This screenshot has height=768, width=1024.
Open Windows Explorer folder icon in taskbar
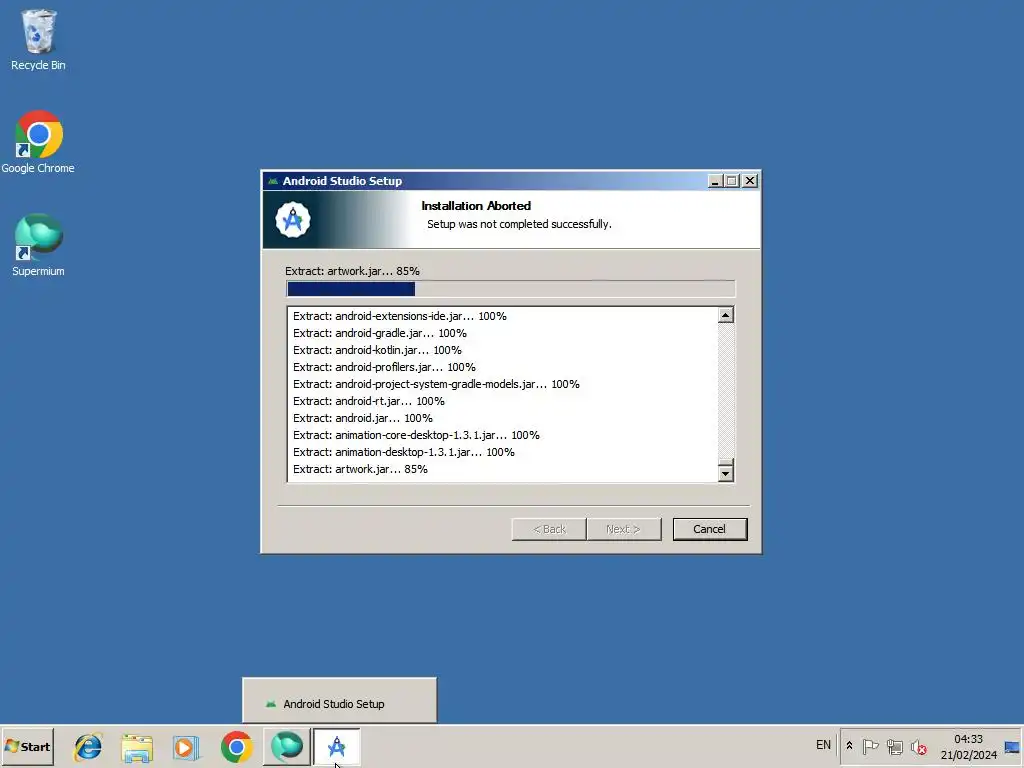coord(137,746)
